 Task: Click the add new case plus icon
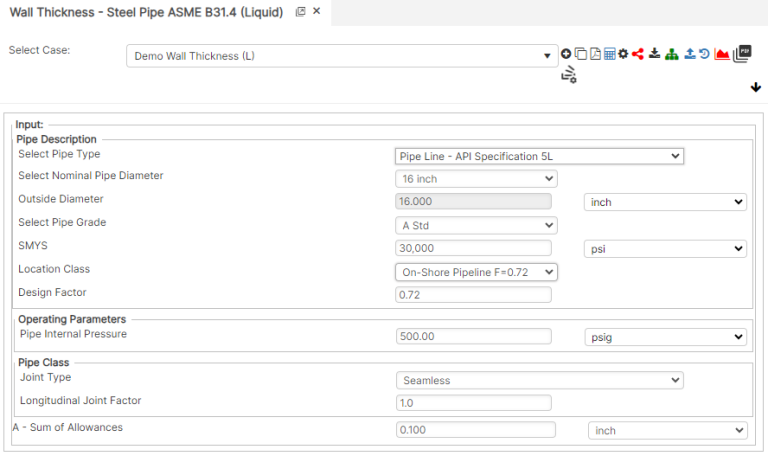566,54
